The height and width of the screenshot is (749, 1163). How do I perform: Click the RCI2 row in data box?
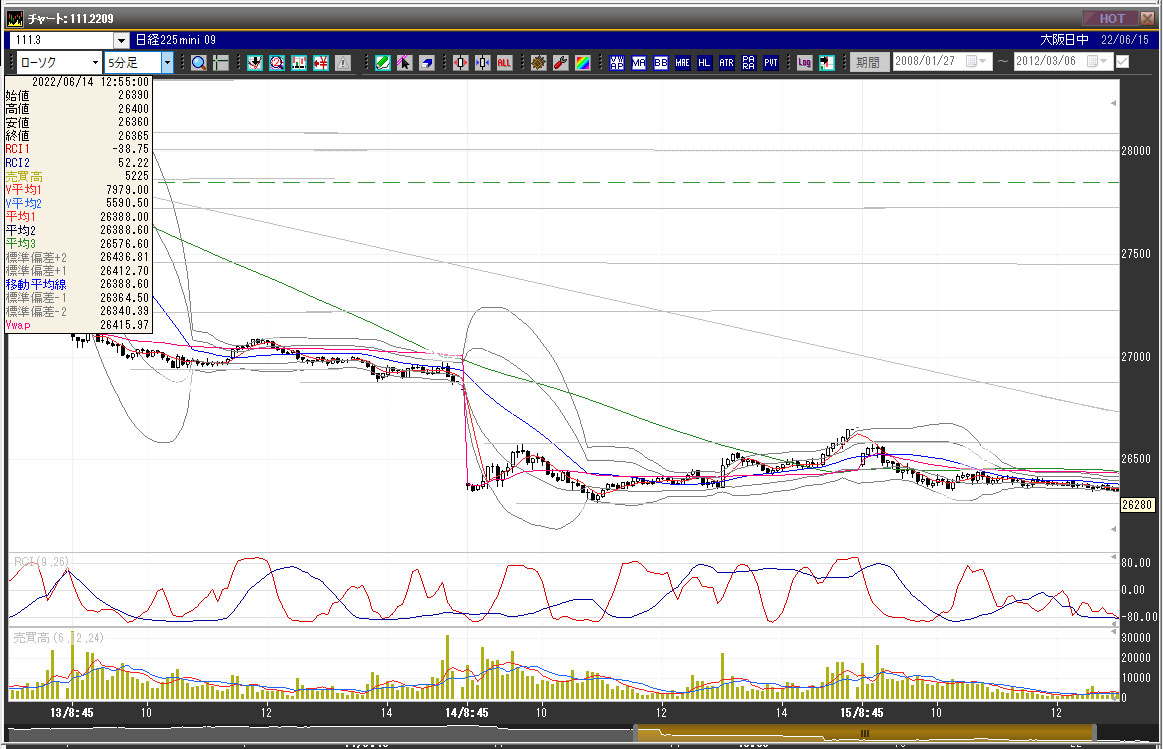point(77,162)
